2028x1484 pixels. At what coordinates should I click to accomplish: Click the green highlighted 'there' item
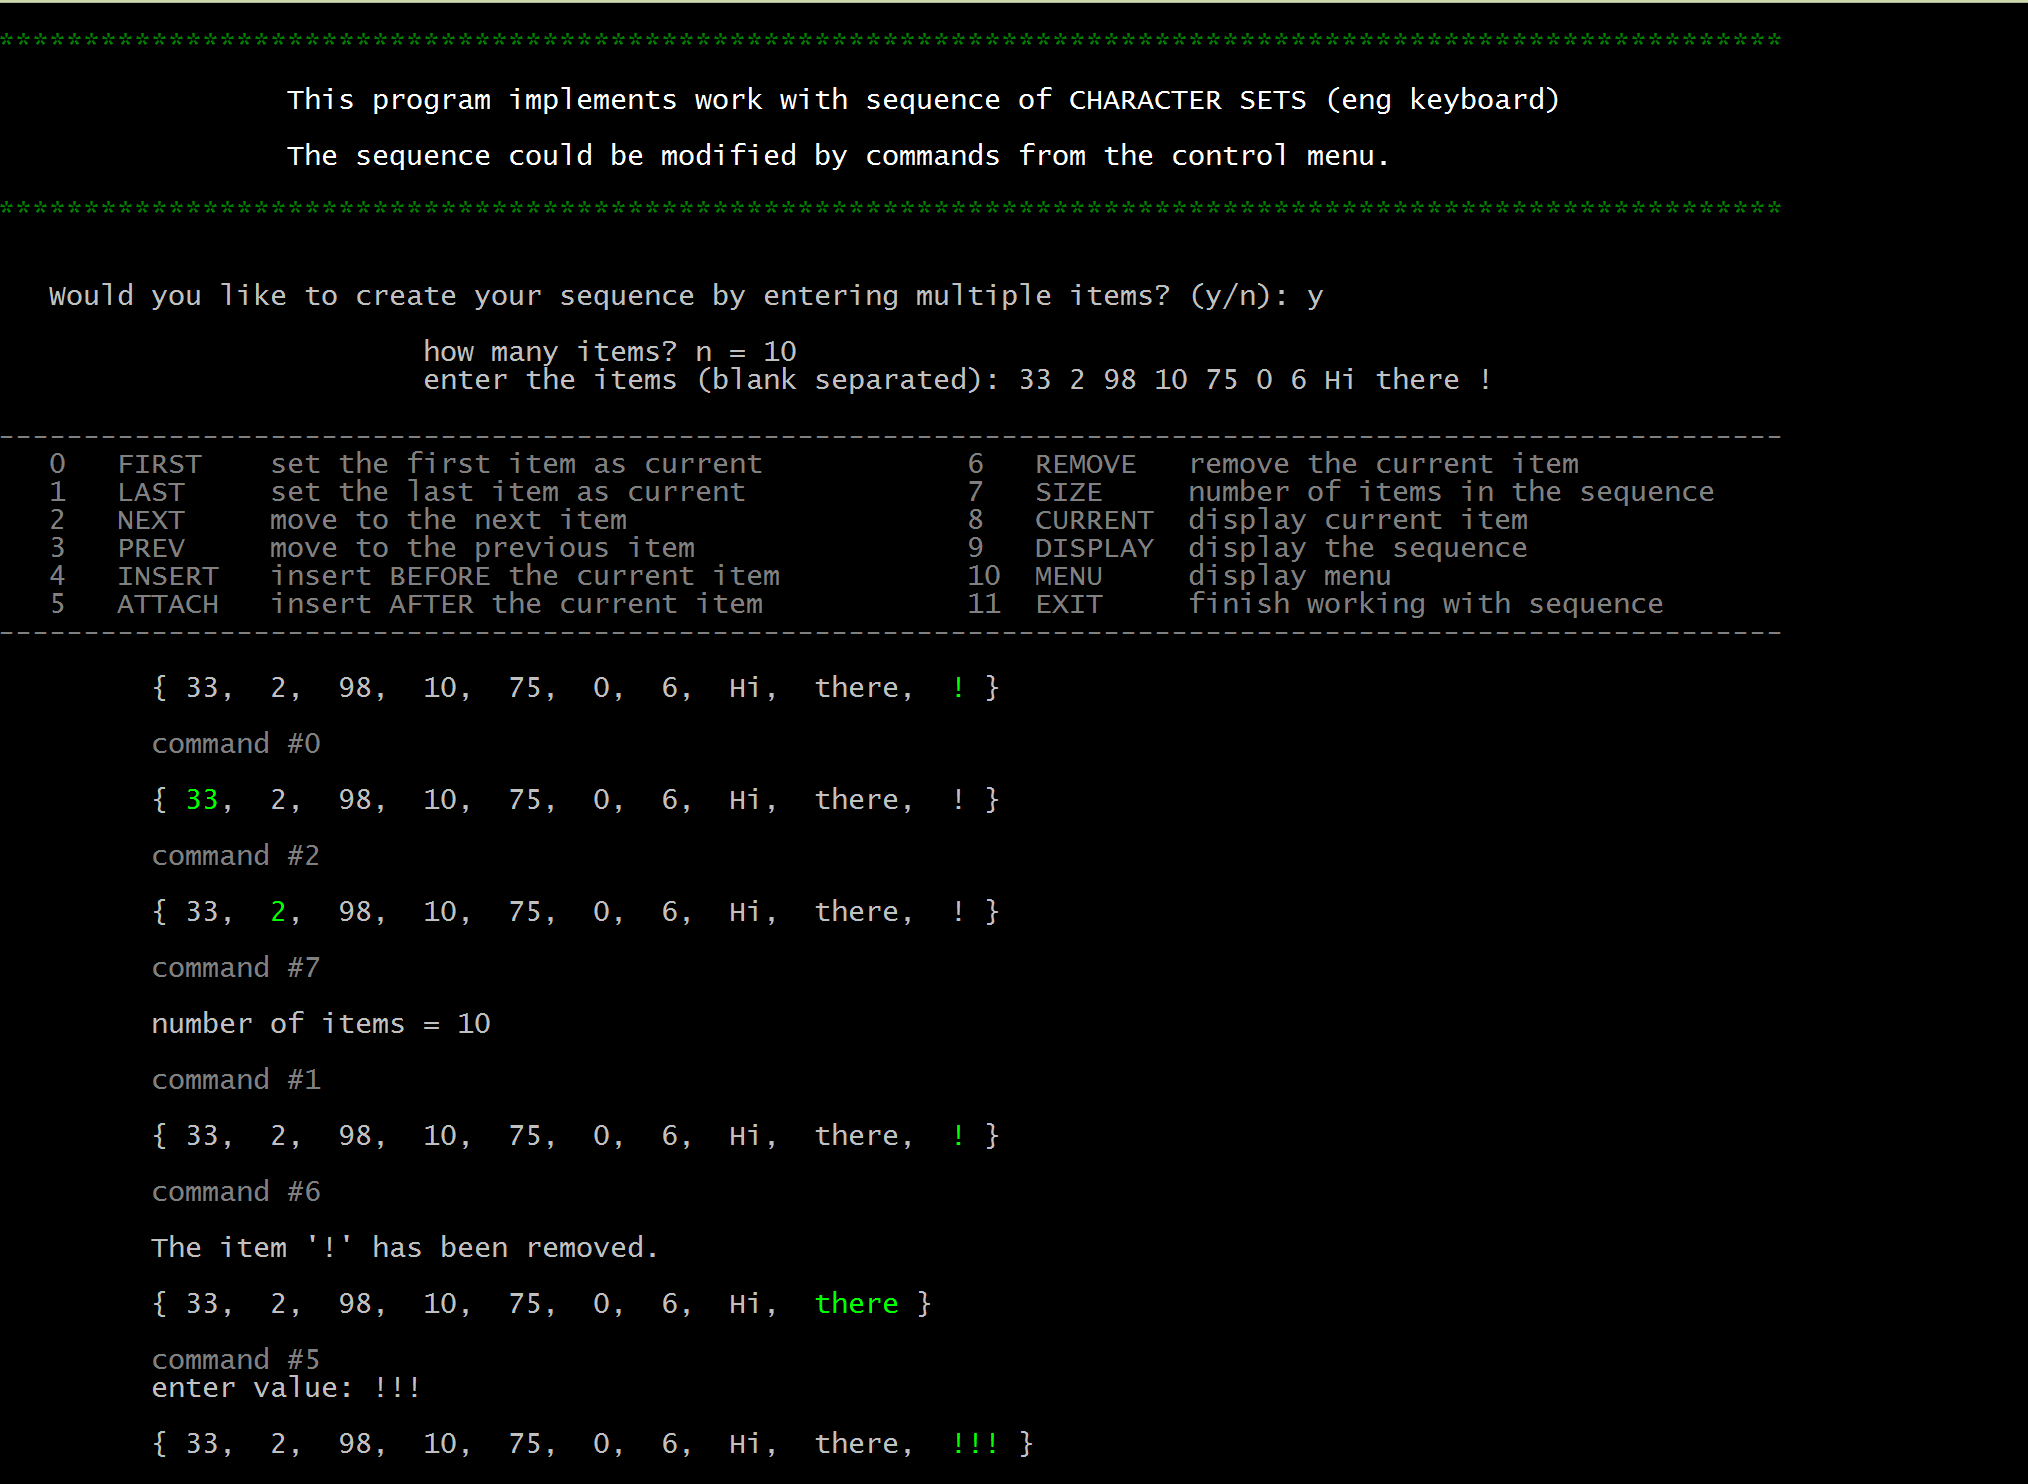click(856, 1304)
